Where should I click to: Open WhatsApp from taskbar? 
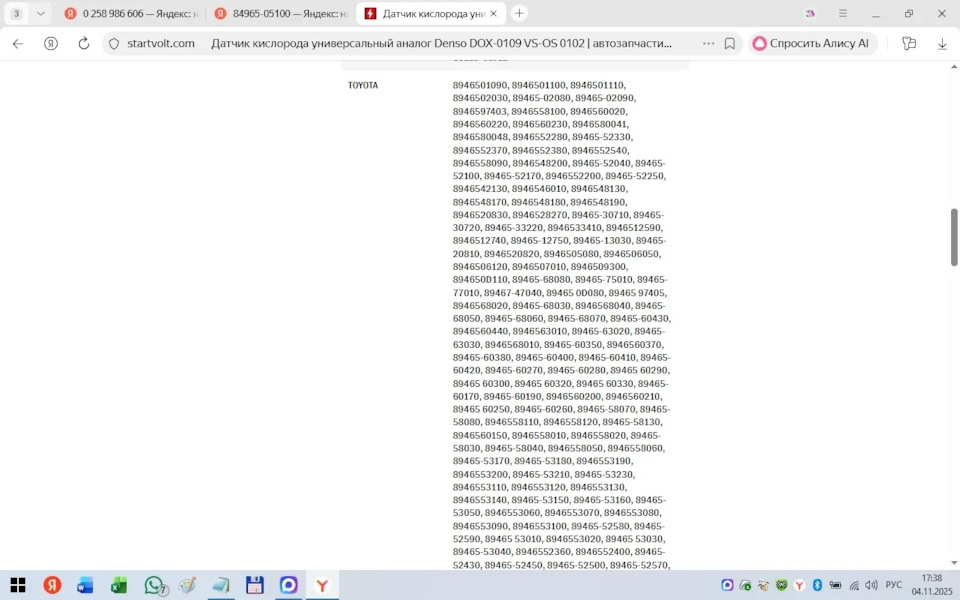point(154,585)
